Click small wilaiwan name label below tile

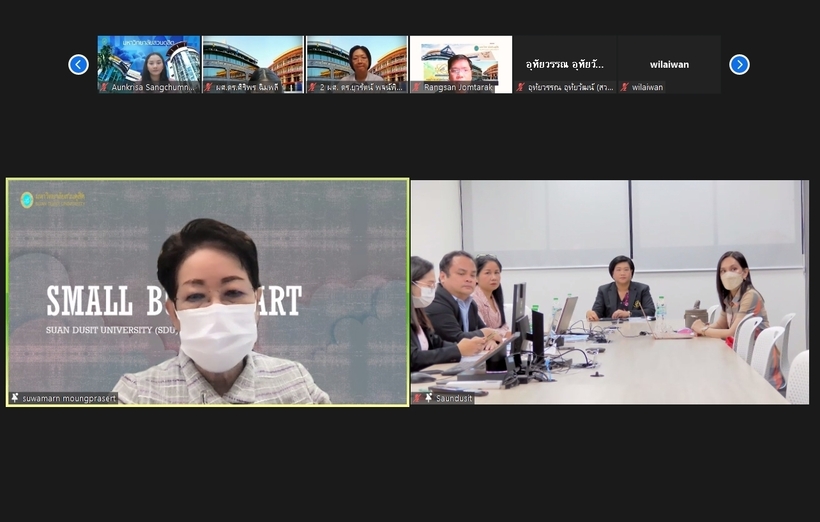tap(647, 87)
